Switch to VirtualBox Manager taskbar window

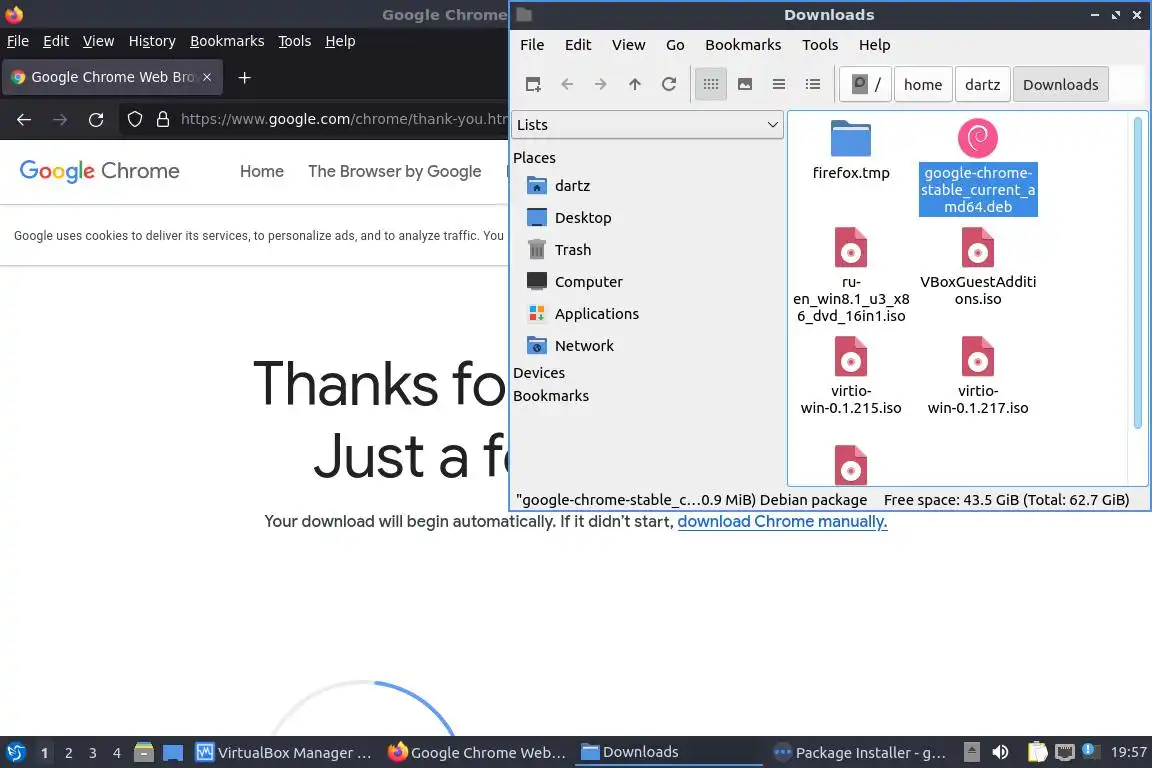coord(285,753)
